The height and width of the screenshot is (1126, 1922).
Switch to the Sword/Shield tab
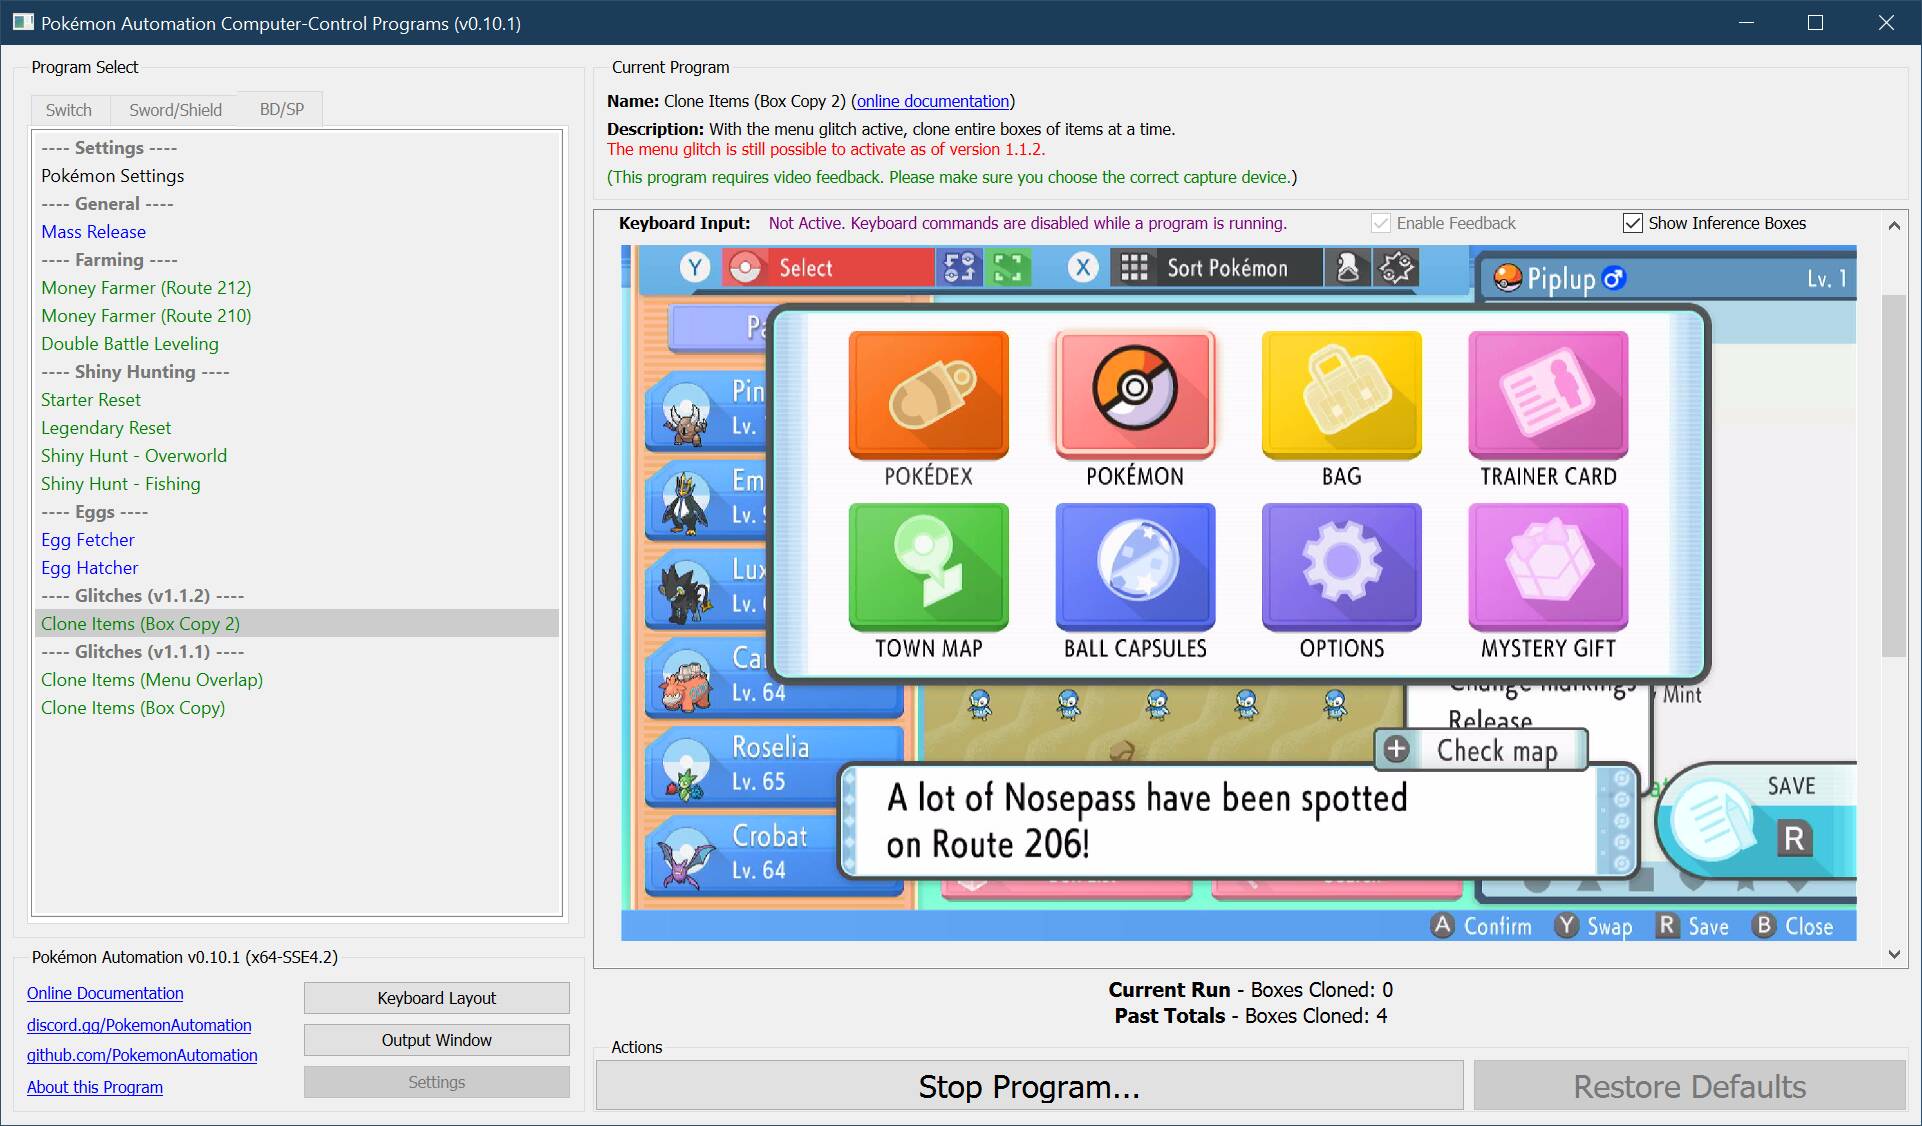click(175, 110)
